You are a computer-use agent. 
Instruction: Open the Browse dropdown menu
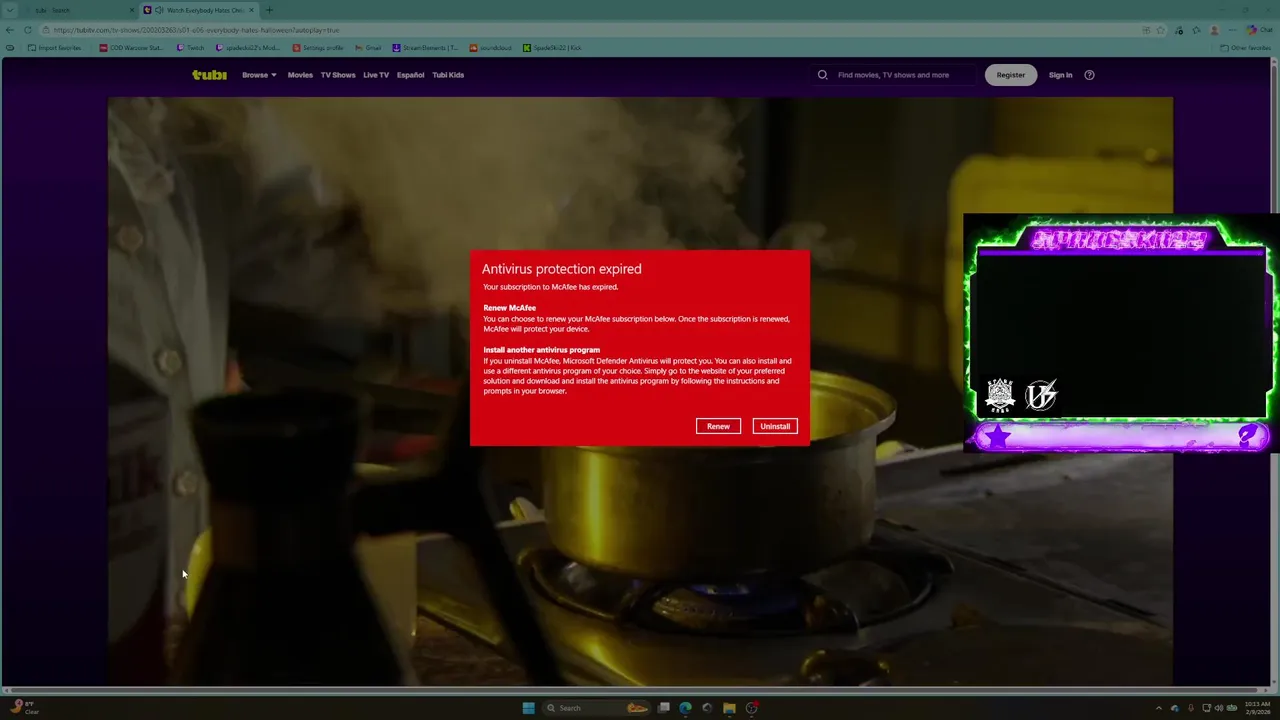pos(259,75)
